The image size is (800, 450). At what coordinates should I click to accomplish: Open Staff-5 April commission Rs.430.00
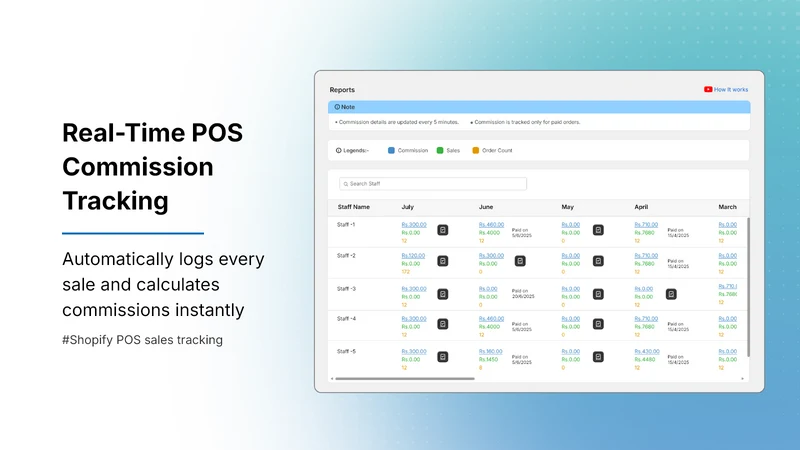pyautogui.click(x=647, y=352)
